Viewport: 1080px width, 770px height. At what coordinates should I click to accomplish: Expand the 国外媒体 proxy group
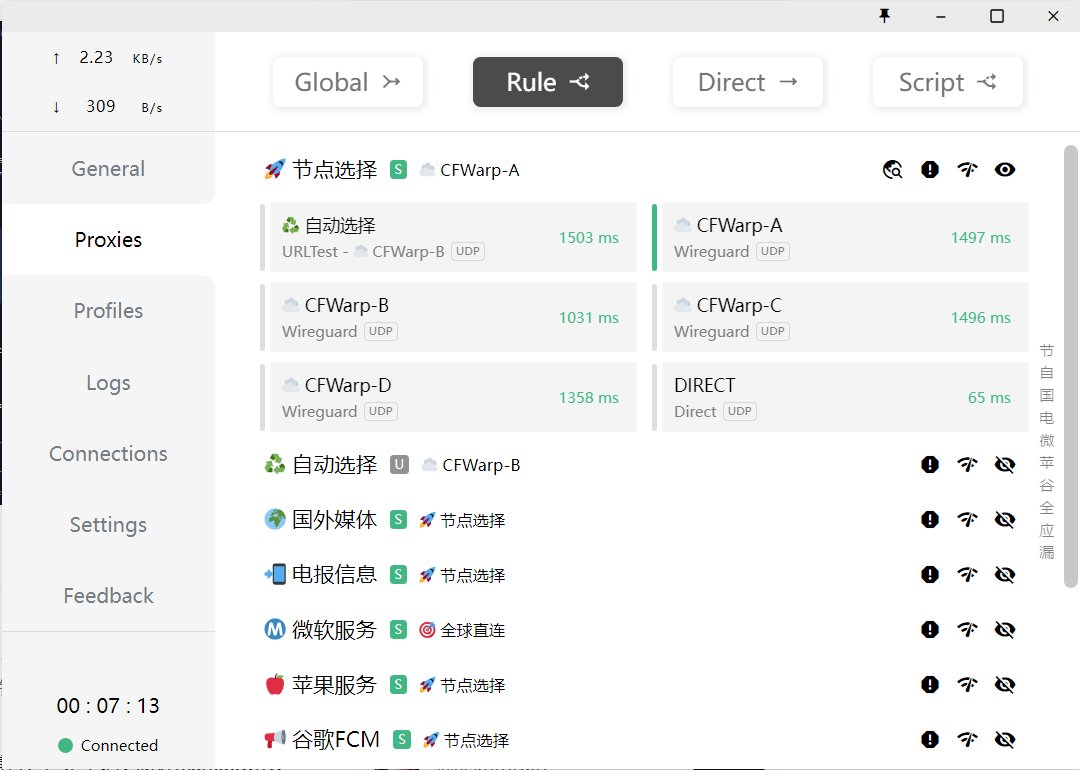click(340, 519)
